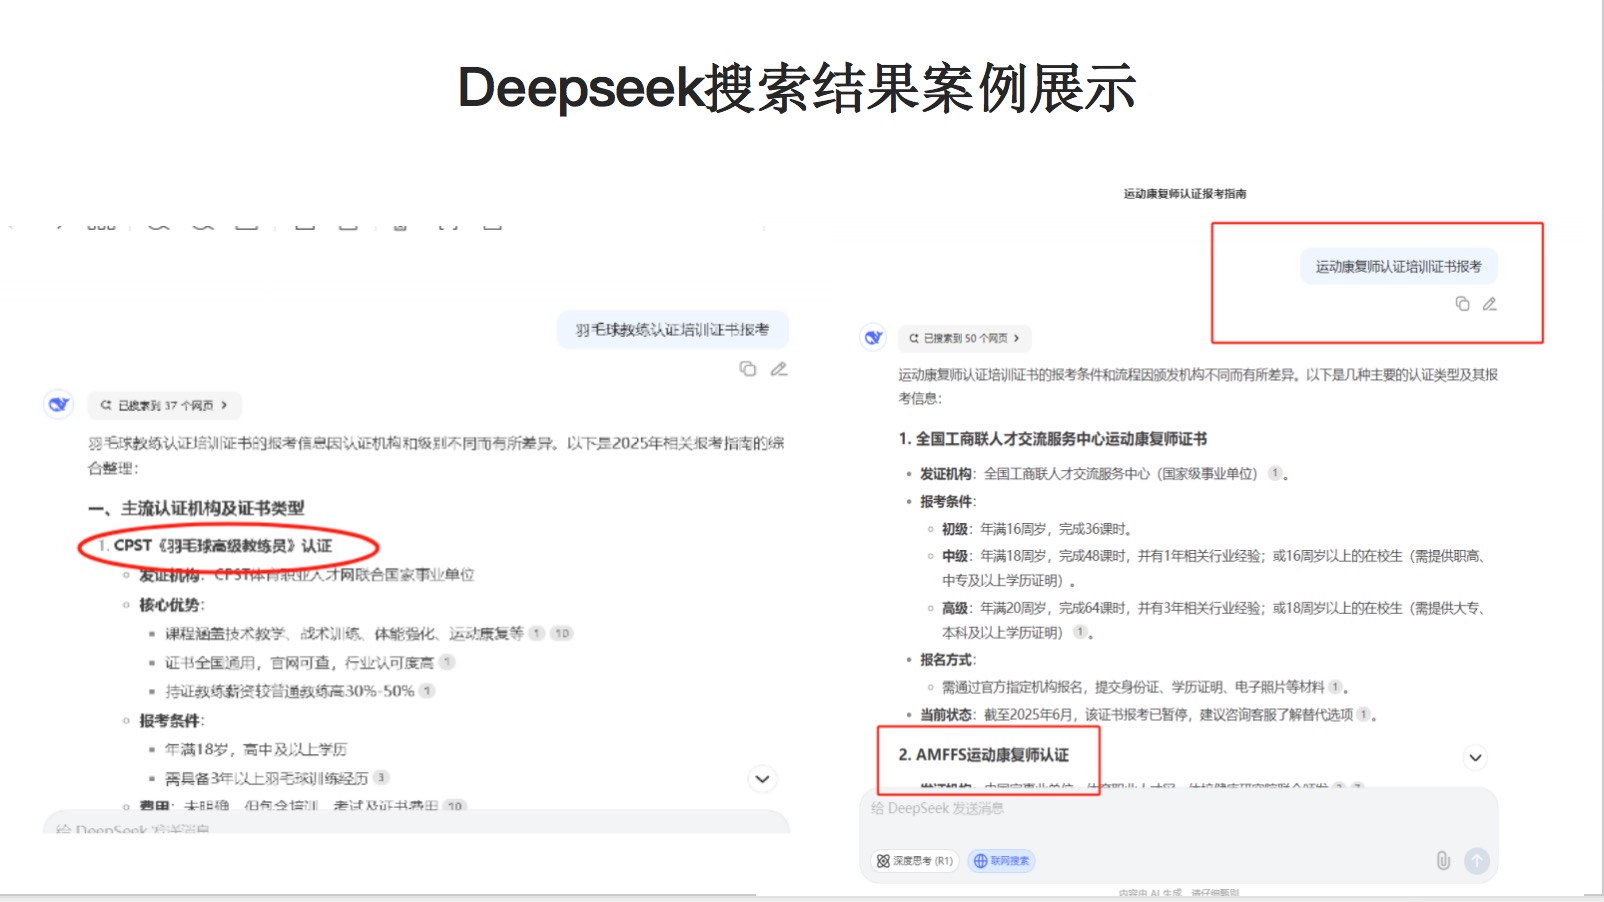Edit the badminton coach query message
The image size is (1604, 902).
[779, 369]
